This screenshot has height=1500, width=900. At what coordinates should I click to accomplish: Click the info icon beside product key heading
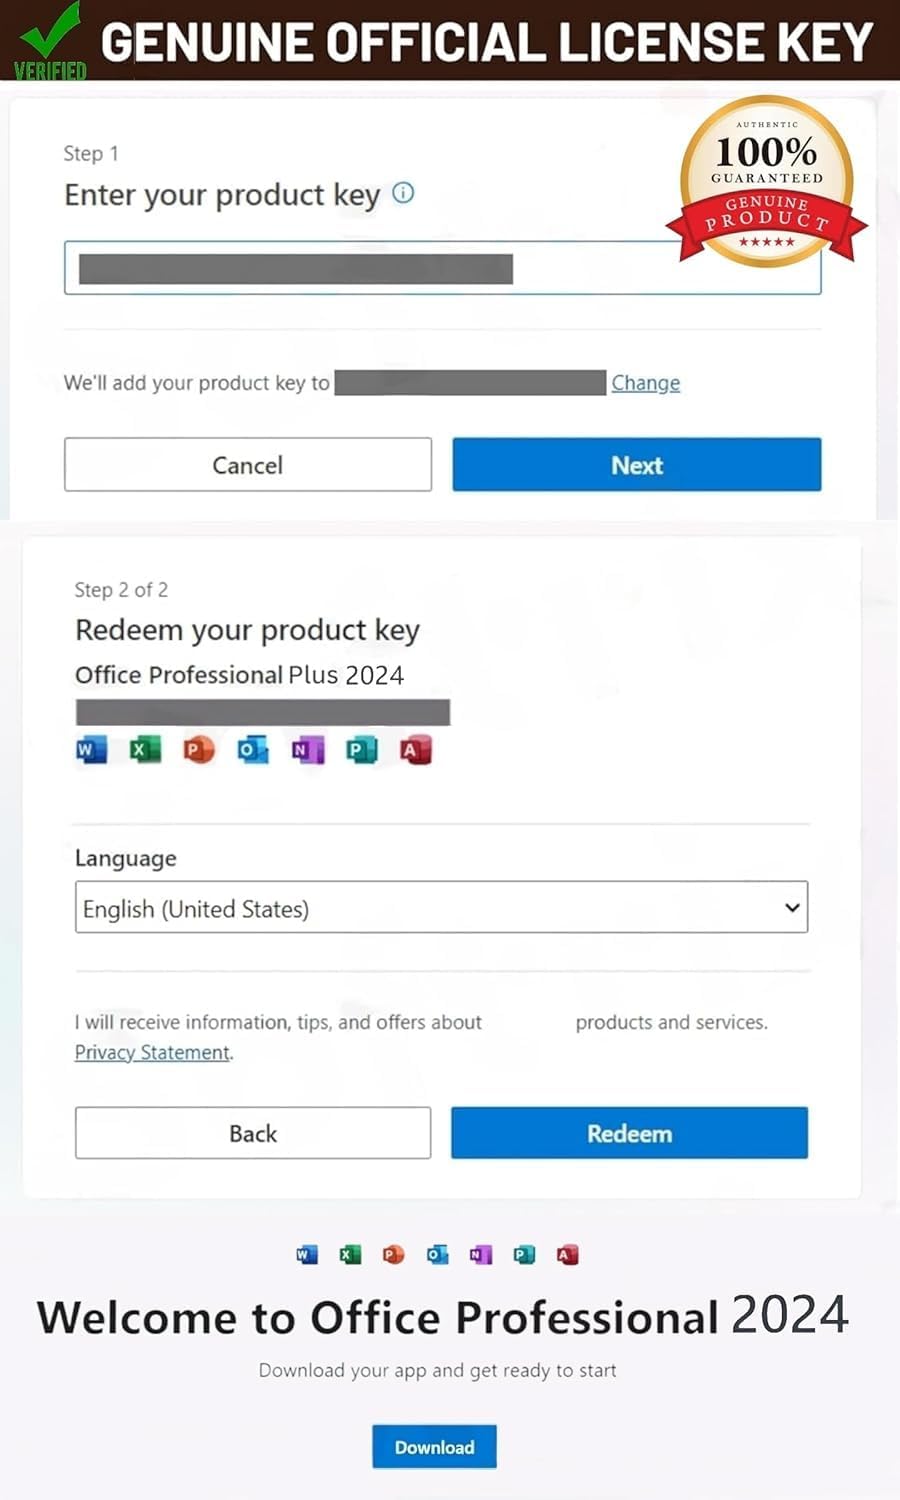point(403,193)
